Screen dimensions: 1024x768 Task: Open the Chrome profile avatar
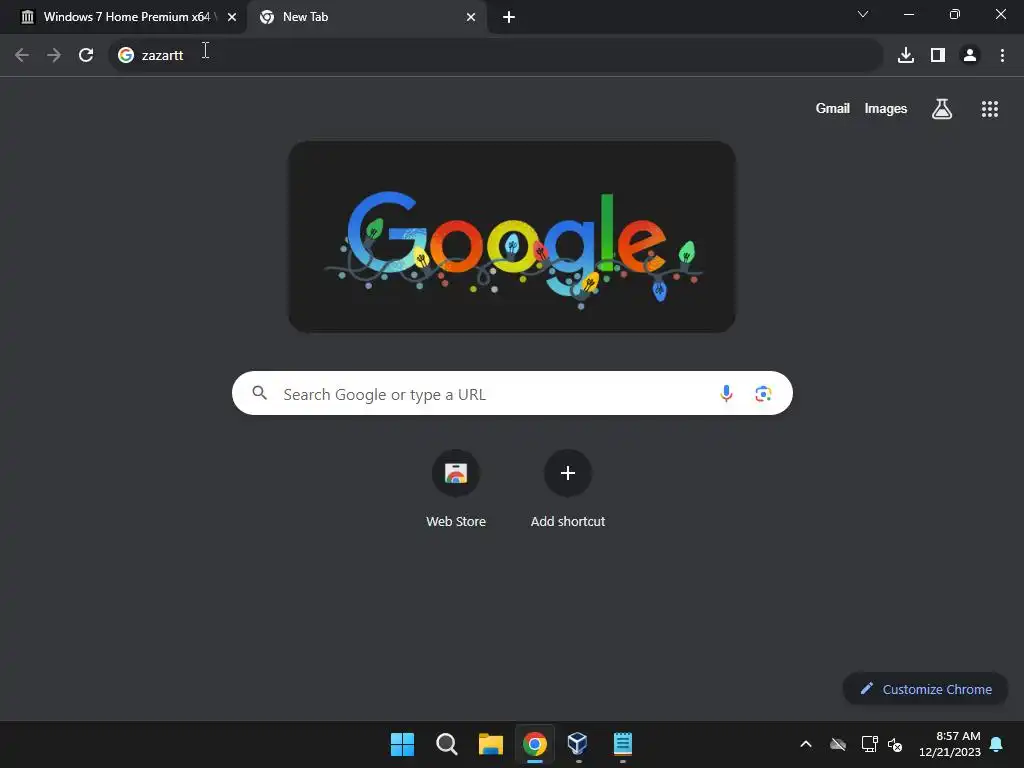[970, 55]
